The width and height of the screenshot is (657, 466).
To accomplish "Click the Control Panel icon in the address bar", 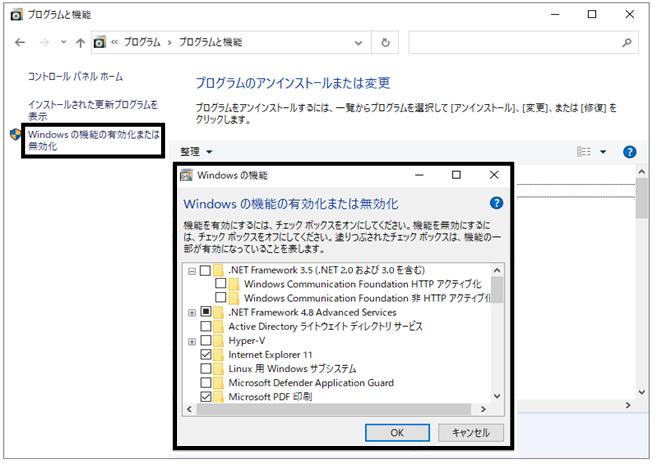I will (100, 42).
